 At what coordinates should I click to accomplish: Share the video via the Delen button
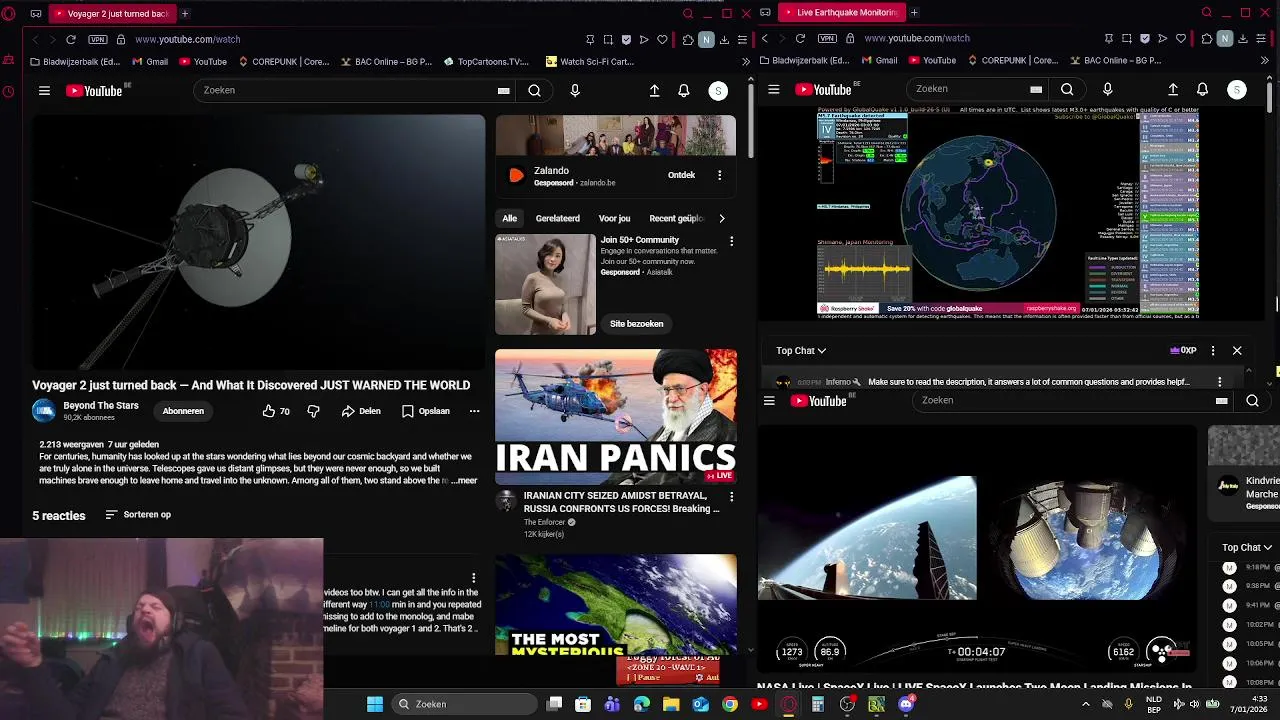[x=361, y=411]
